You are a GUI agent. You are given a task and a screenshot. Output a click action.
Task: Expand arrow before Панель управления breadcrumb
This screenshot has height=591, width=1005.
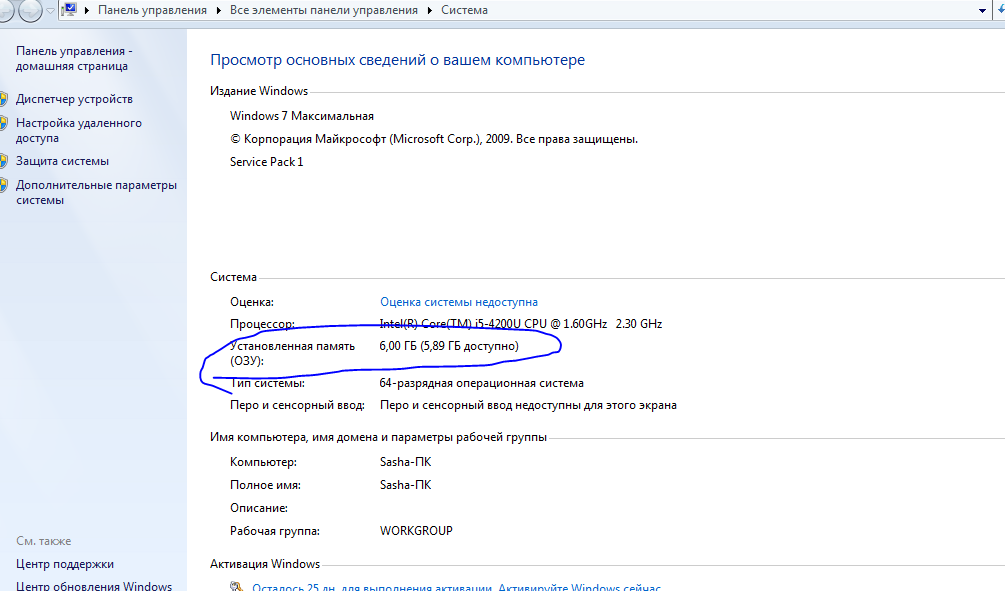point(87,11)
